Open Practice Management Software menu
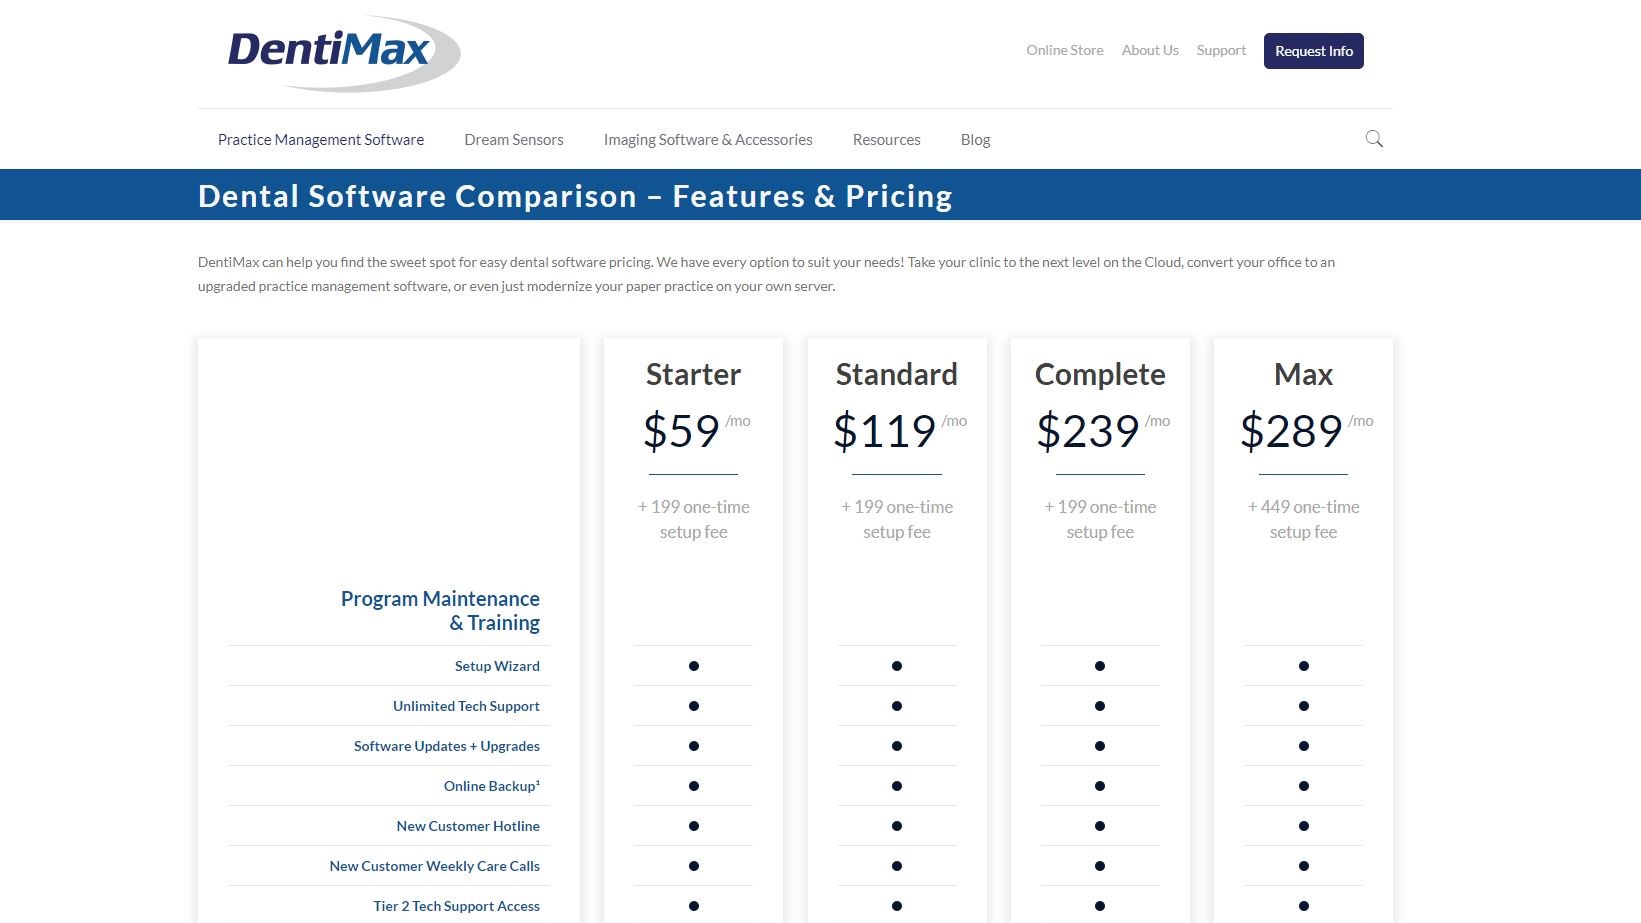Viewport: 1641px width, 923px height. click(321, 140)
